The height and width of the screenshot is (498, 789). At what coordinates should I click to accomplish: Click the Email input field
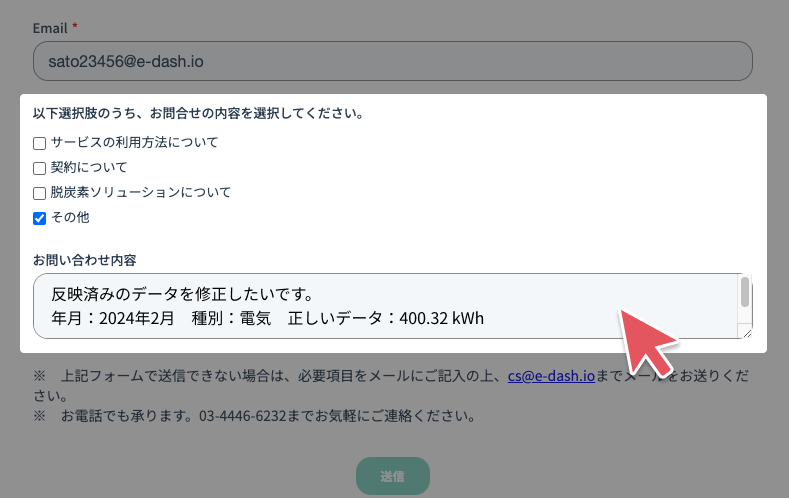click(392, 61)
